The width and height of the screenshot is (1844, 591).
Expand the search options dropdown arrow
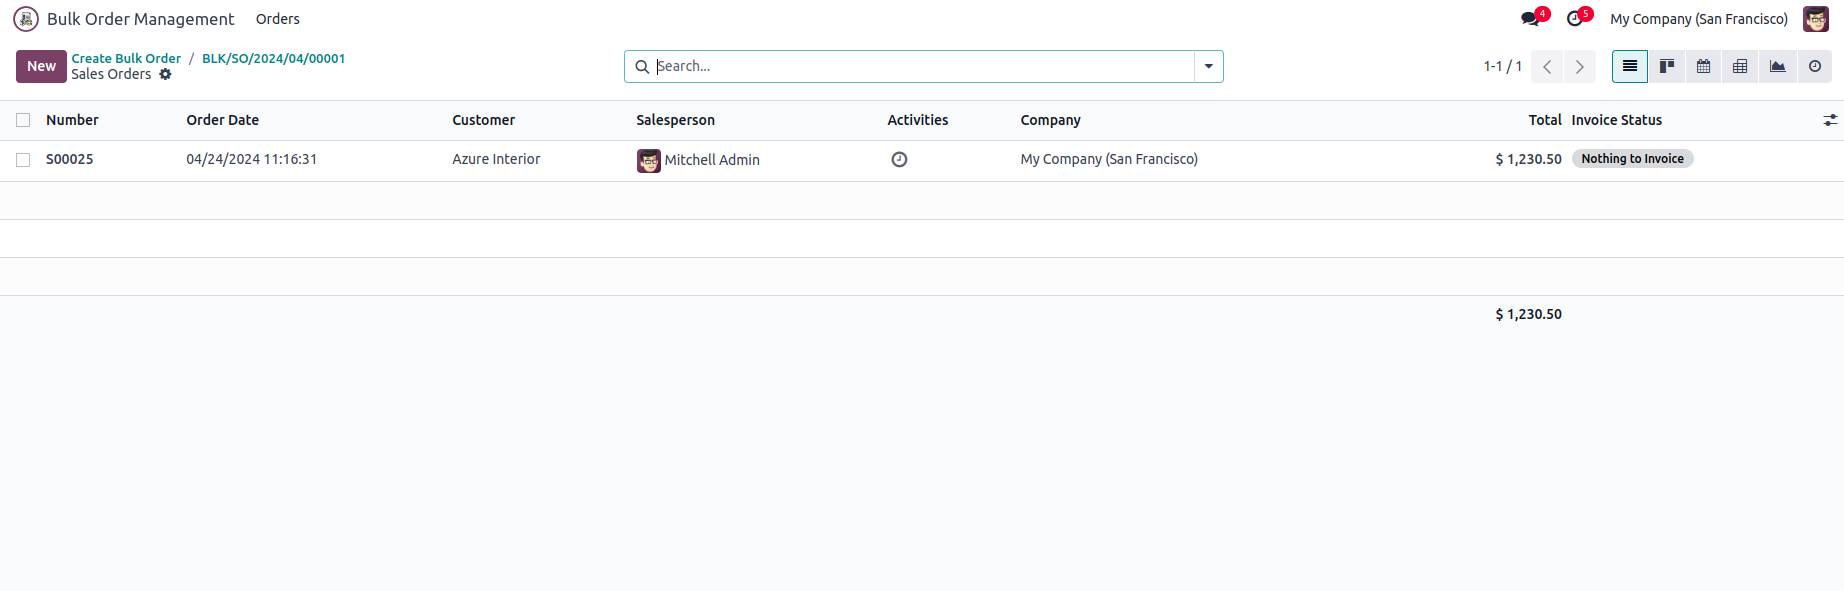click(x=1208, y=66)
